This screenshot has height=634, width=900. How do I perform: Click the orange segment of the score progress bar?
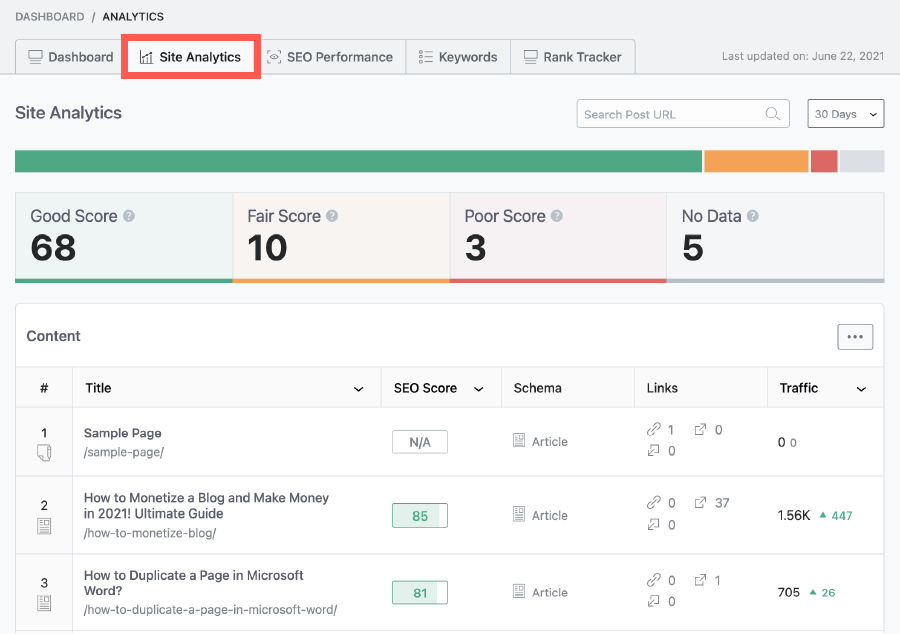click(x=756, y=161)
